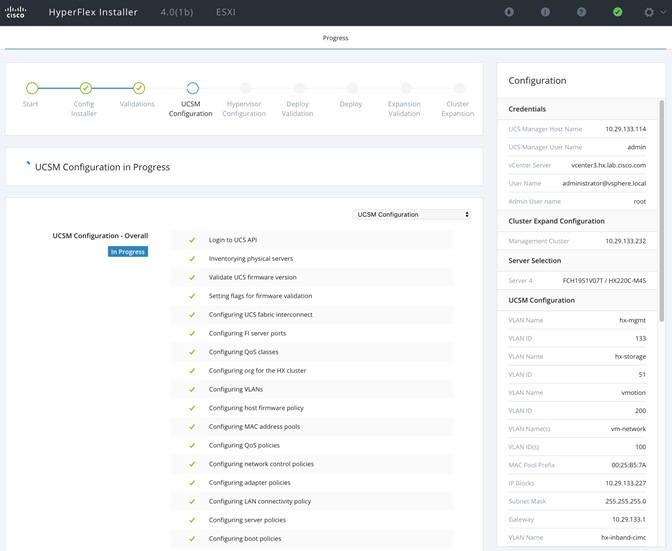The width and height of the screenshot is (672, 551).
Task: Click the checkmark beside Configuring MAC address pools
Action: tap(192, 427)
